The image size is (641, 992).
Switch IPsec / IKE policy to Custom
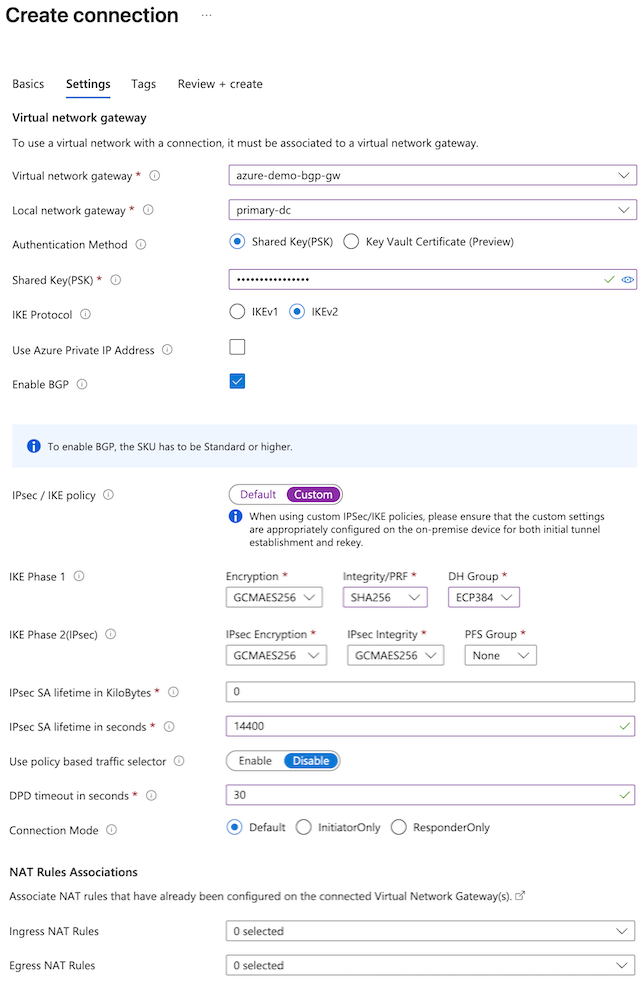pyautogui.click(x=313, y=495)
